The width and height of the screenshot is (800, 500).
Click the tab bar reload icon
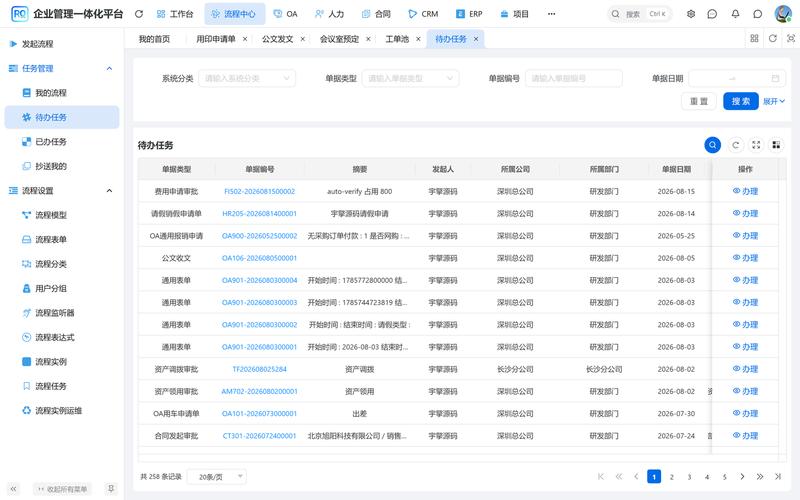(772, 38)
